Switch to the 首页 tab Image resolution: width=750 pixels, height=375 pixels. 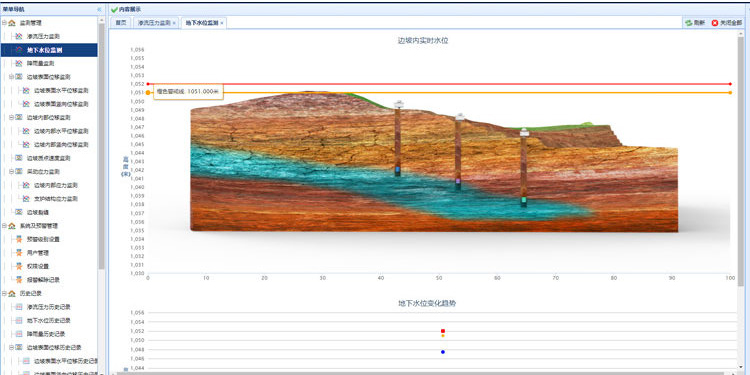coord(121,23)
